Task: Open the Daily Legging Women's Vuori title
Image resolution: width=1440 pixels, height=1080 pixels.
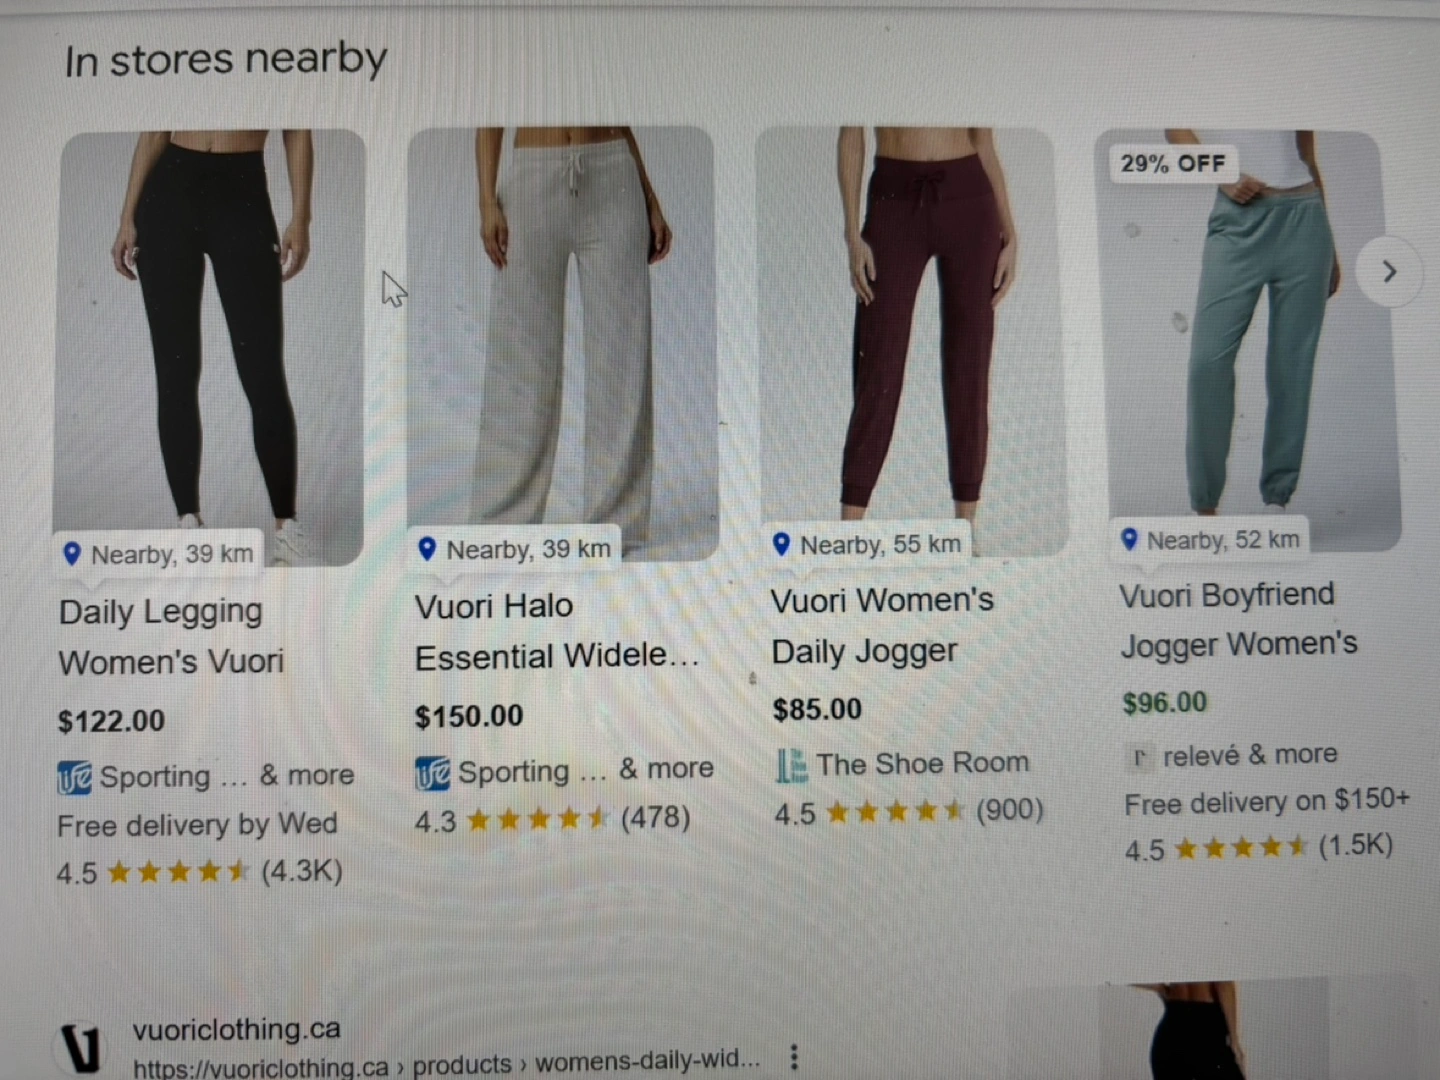Action: coord(171,636)
